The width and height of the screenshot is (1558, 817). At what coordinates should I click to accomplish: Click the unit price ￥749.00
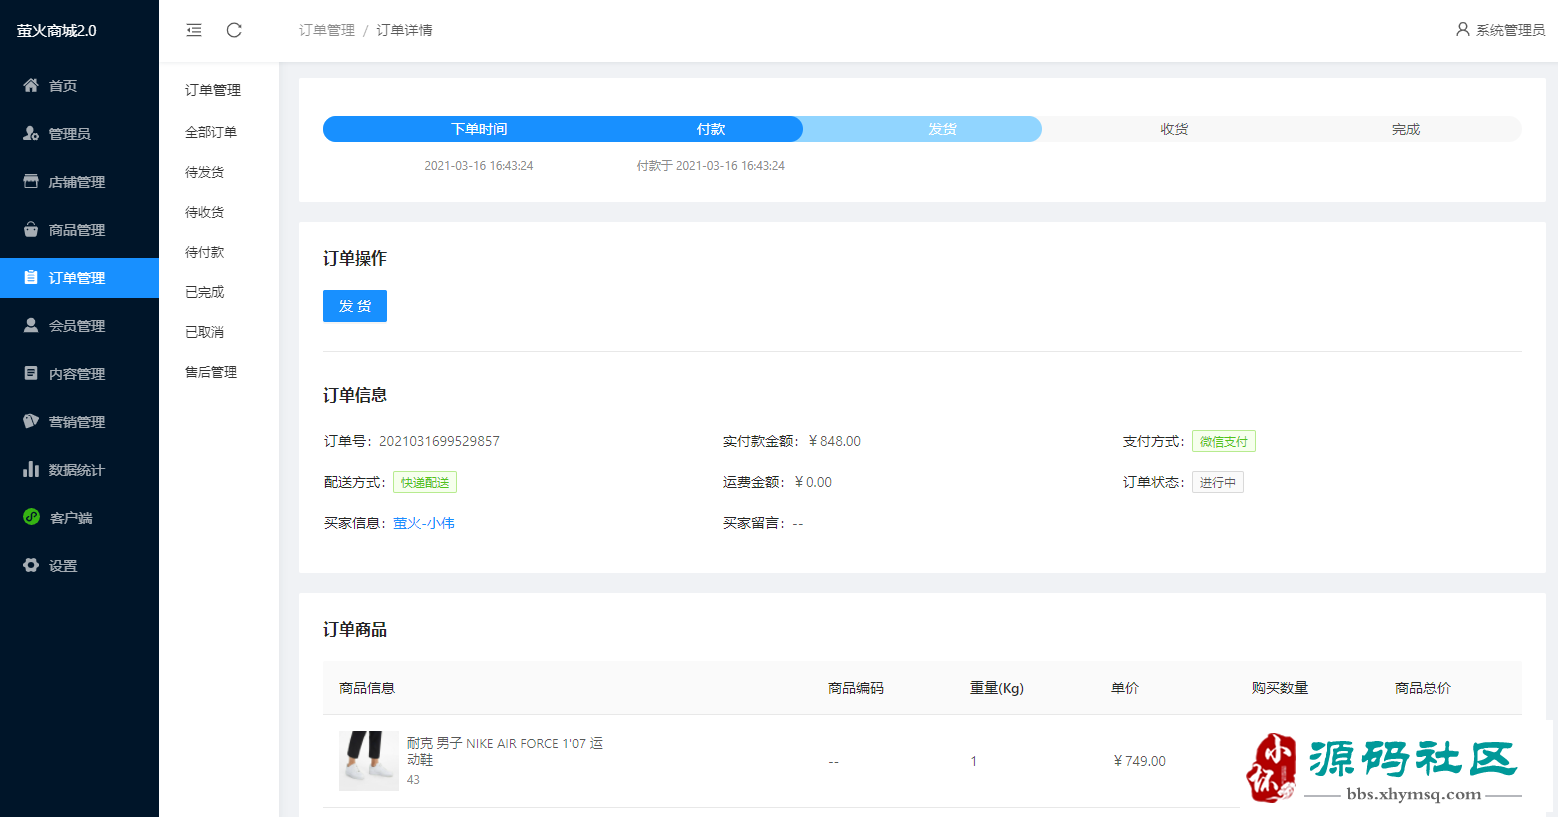click(x=1139, y=761)
